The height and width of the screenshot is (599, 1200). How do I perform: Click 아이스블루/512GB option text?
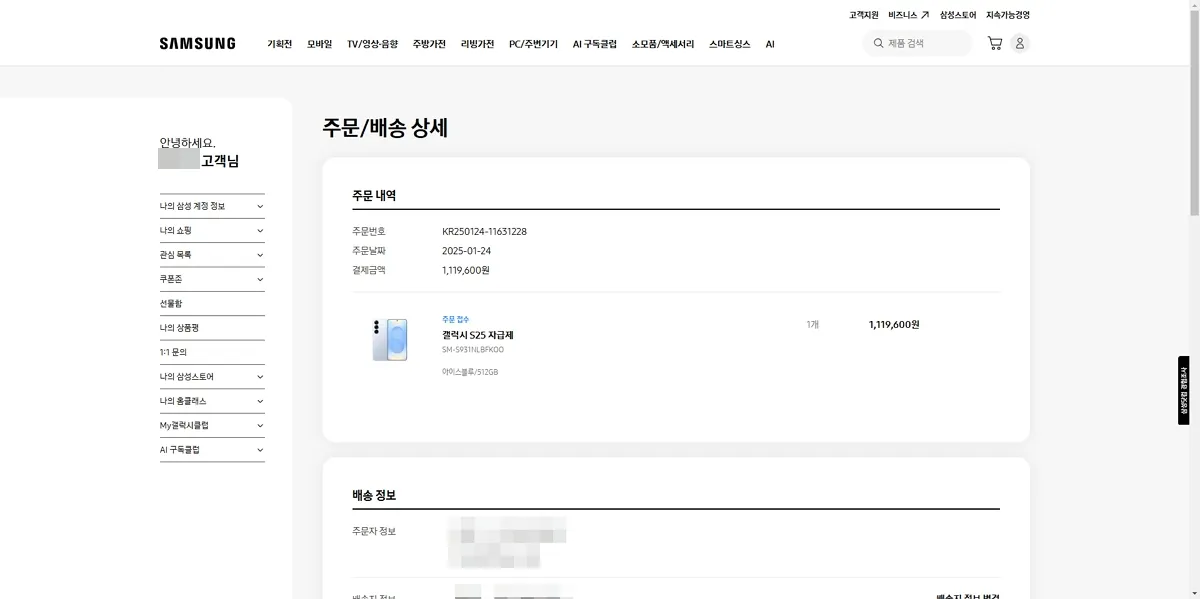click(x=470, y=372)
